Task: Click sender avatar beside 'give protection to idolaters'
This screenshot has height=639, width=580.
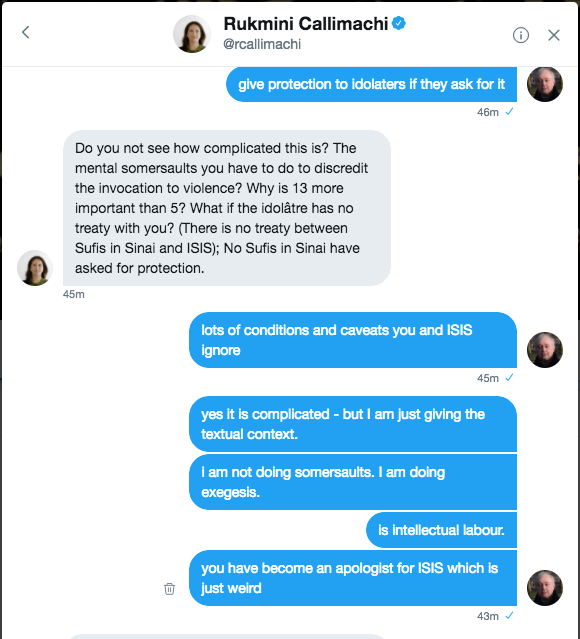Action: [545, 84]
